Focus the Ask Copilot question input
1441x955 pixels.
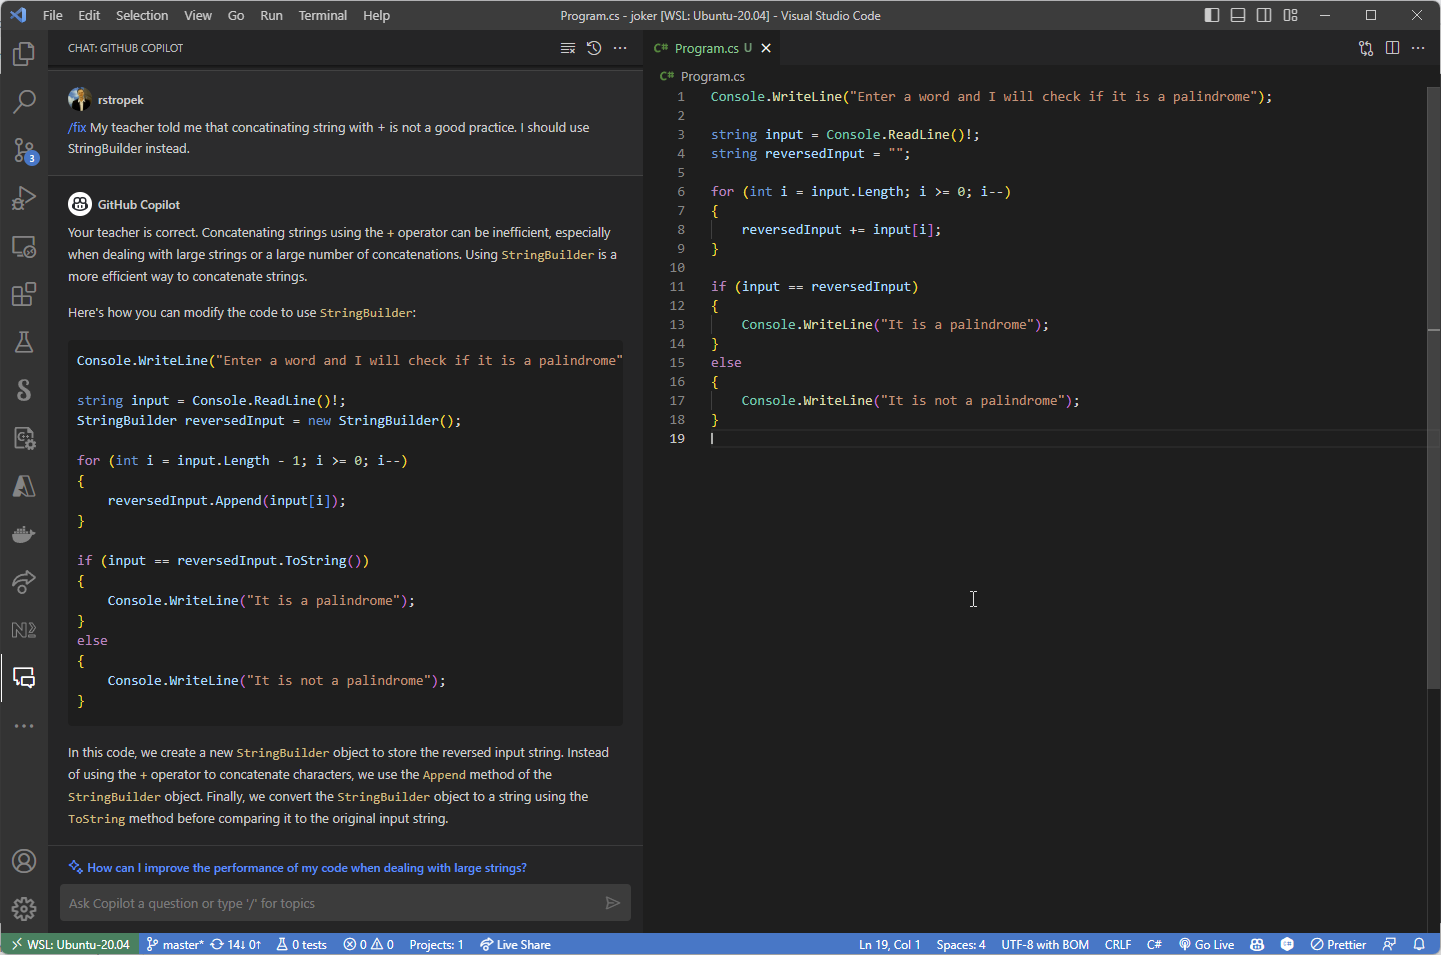pyautogui.click(x=330, y=903)
